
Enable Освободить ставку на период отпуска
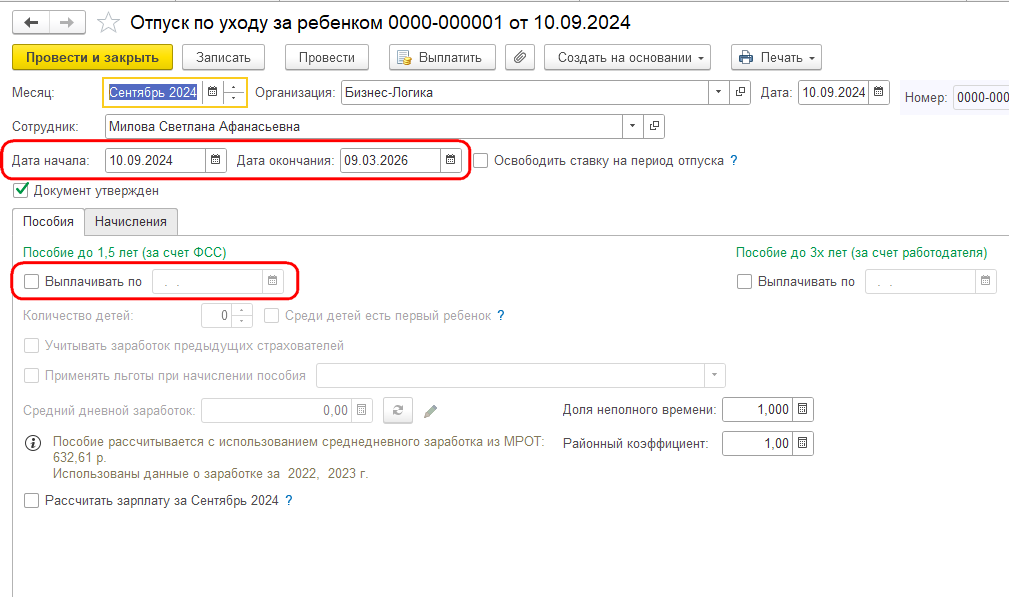pos(481,160)
